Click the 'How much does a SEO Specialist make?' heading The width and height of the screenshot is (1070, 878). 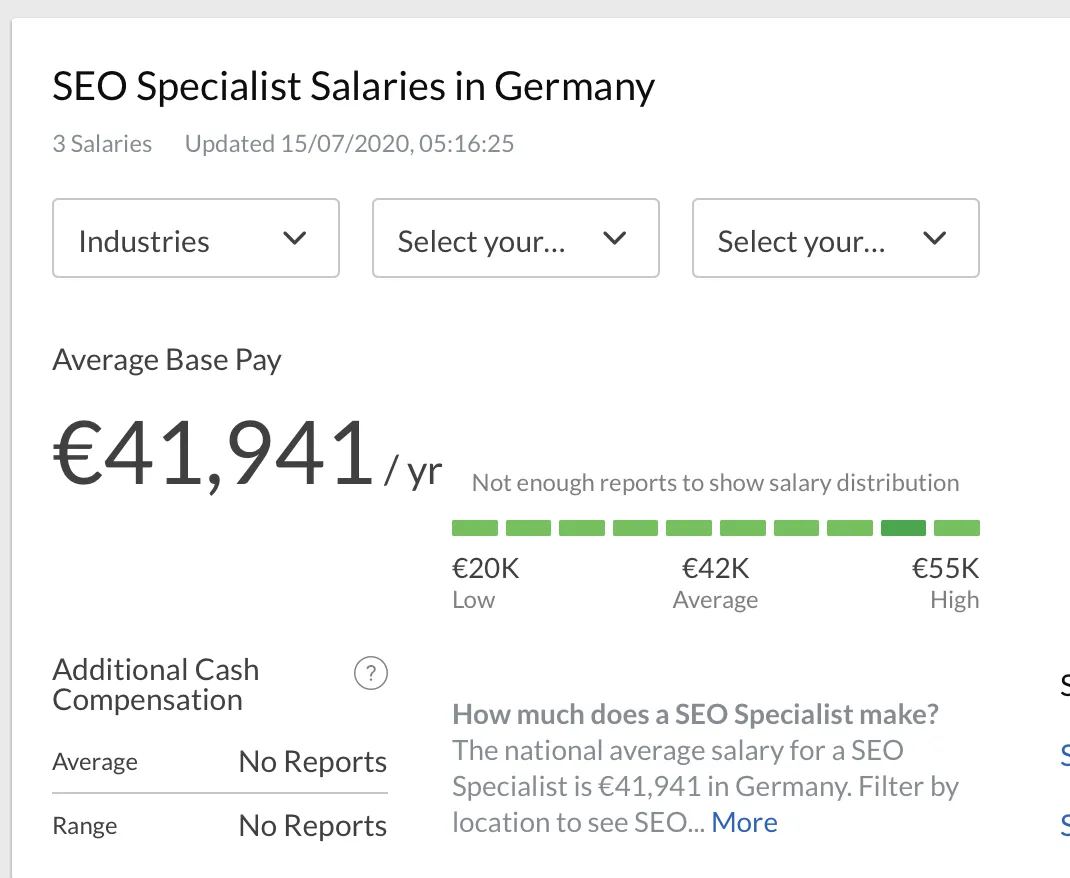tap(695, 714)
